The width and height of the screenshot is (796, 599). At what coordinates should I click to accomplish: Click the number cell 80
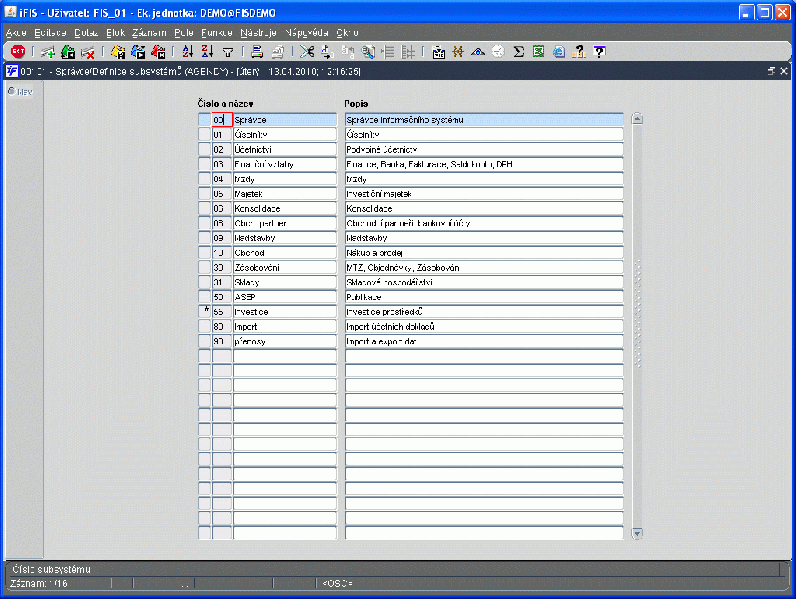pyautogui.click(x=222, y=326)
